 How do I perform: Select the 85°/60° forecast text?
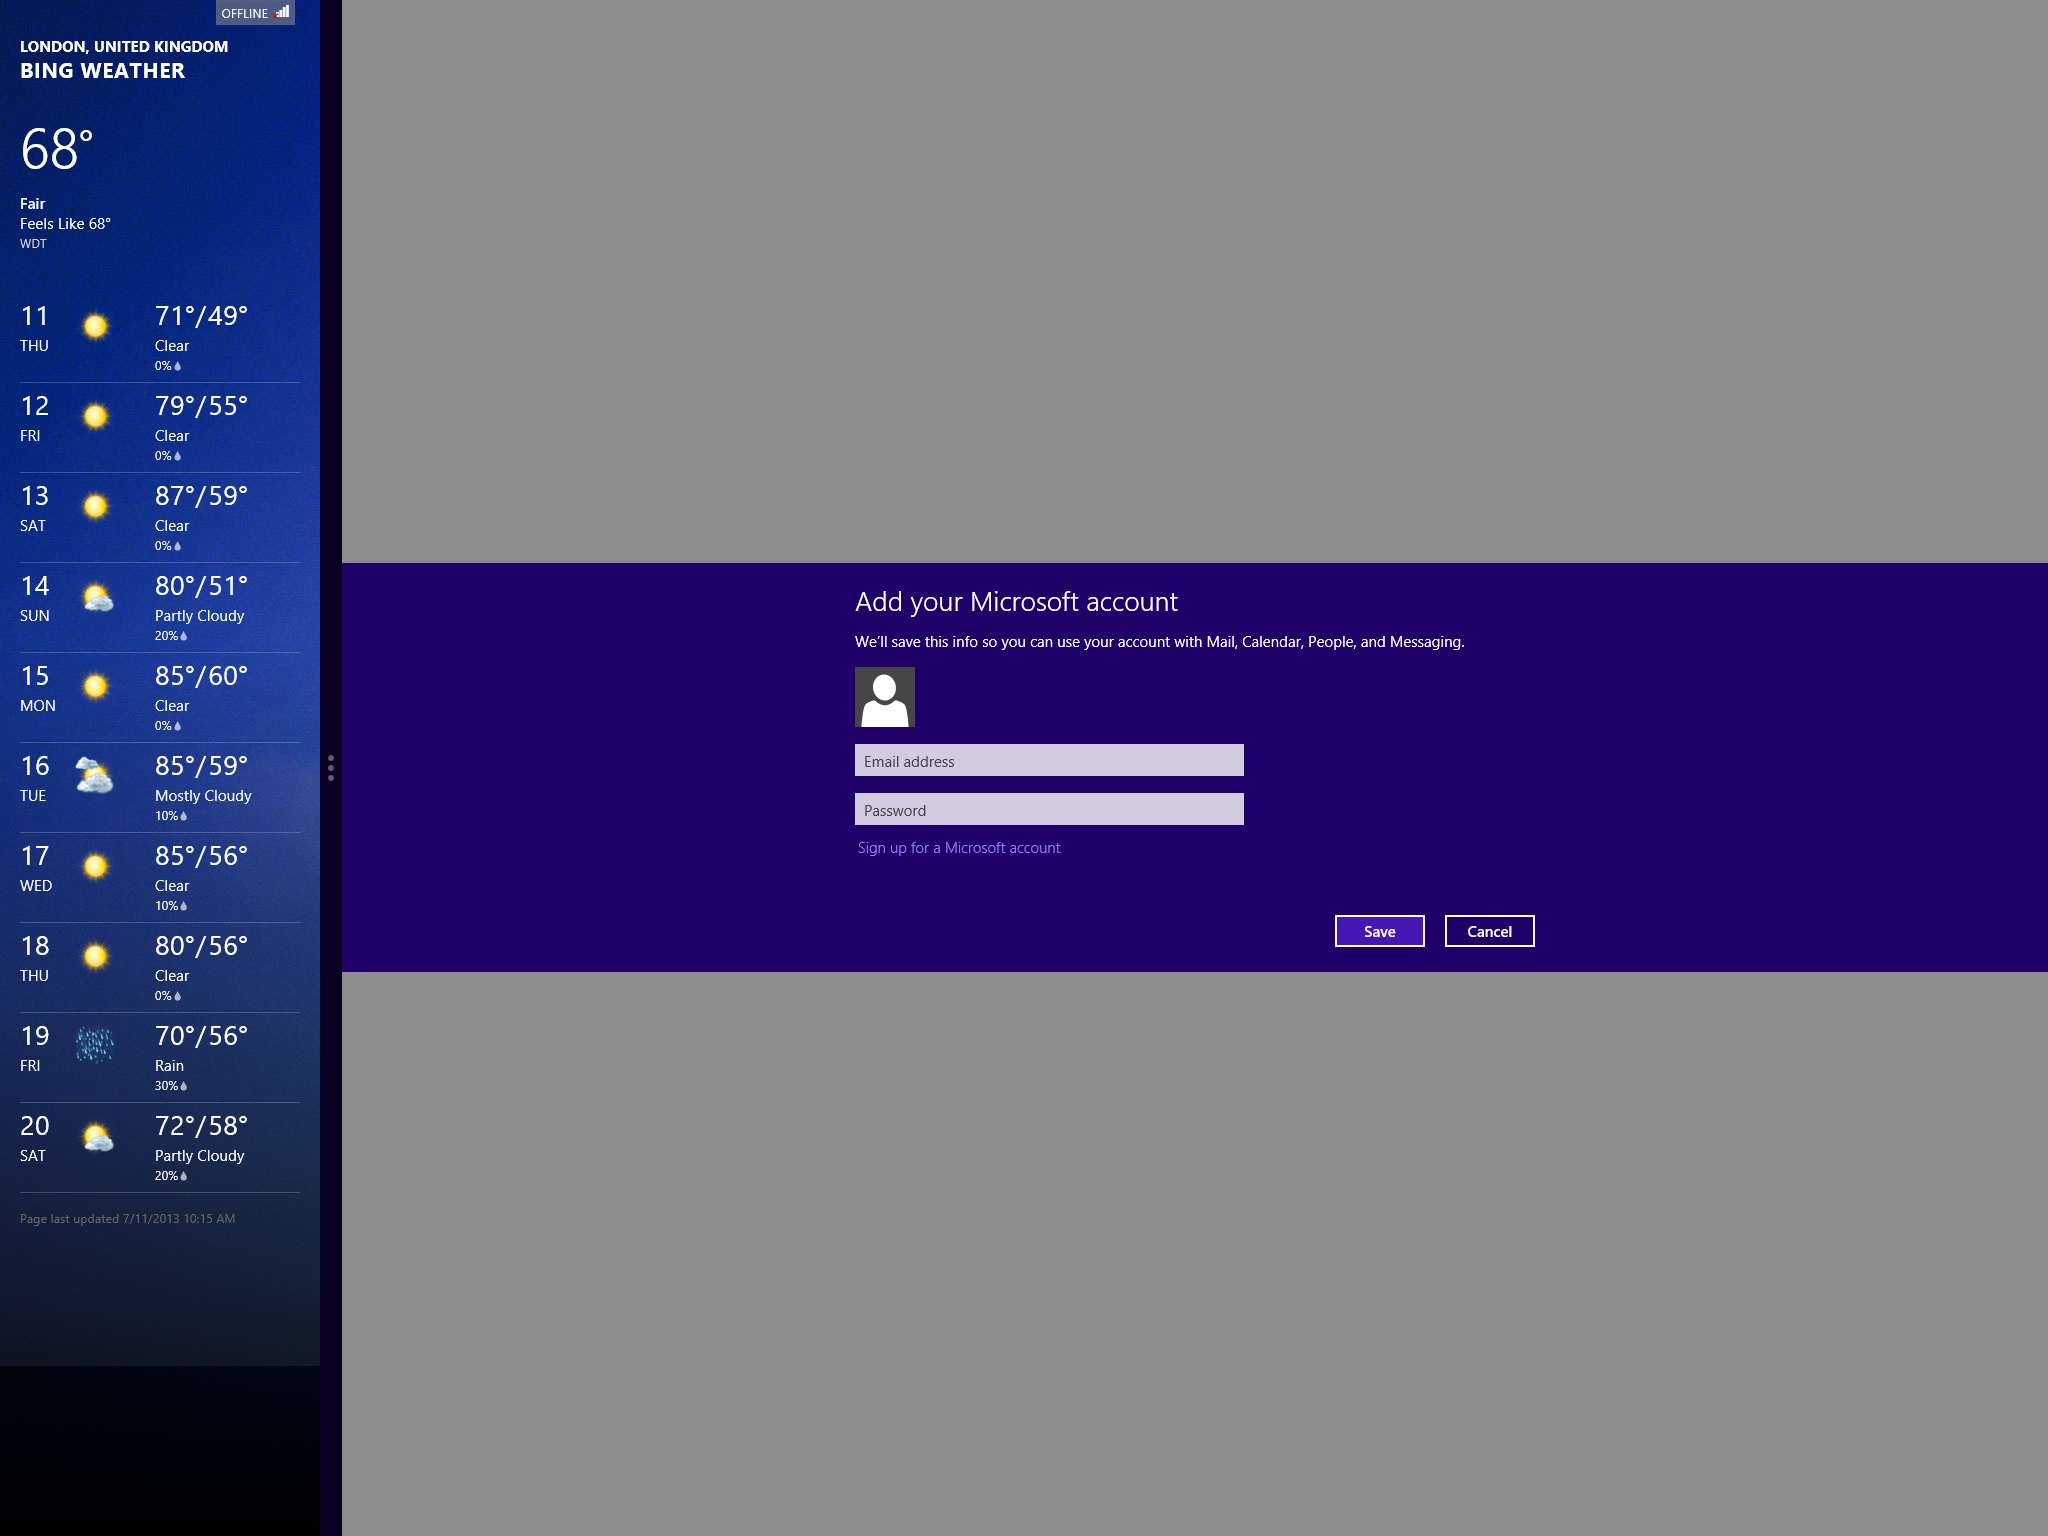pos(201,676)
